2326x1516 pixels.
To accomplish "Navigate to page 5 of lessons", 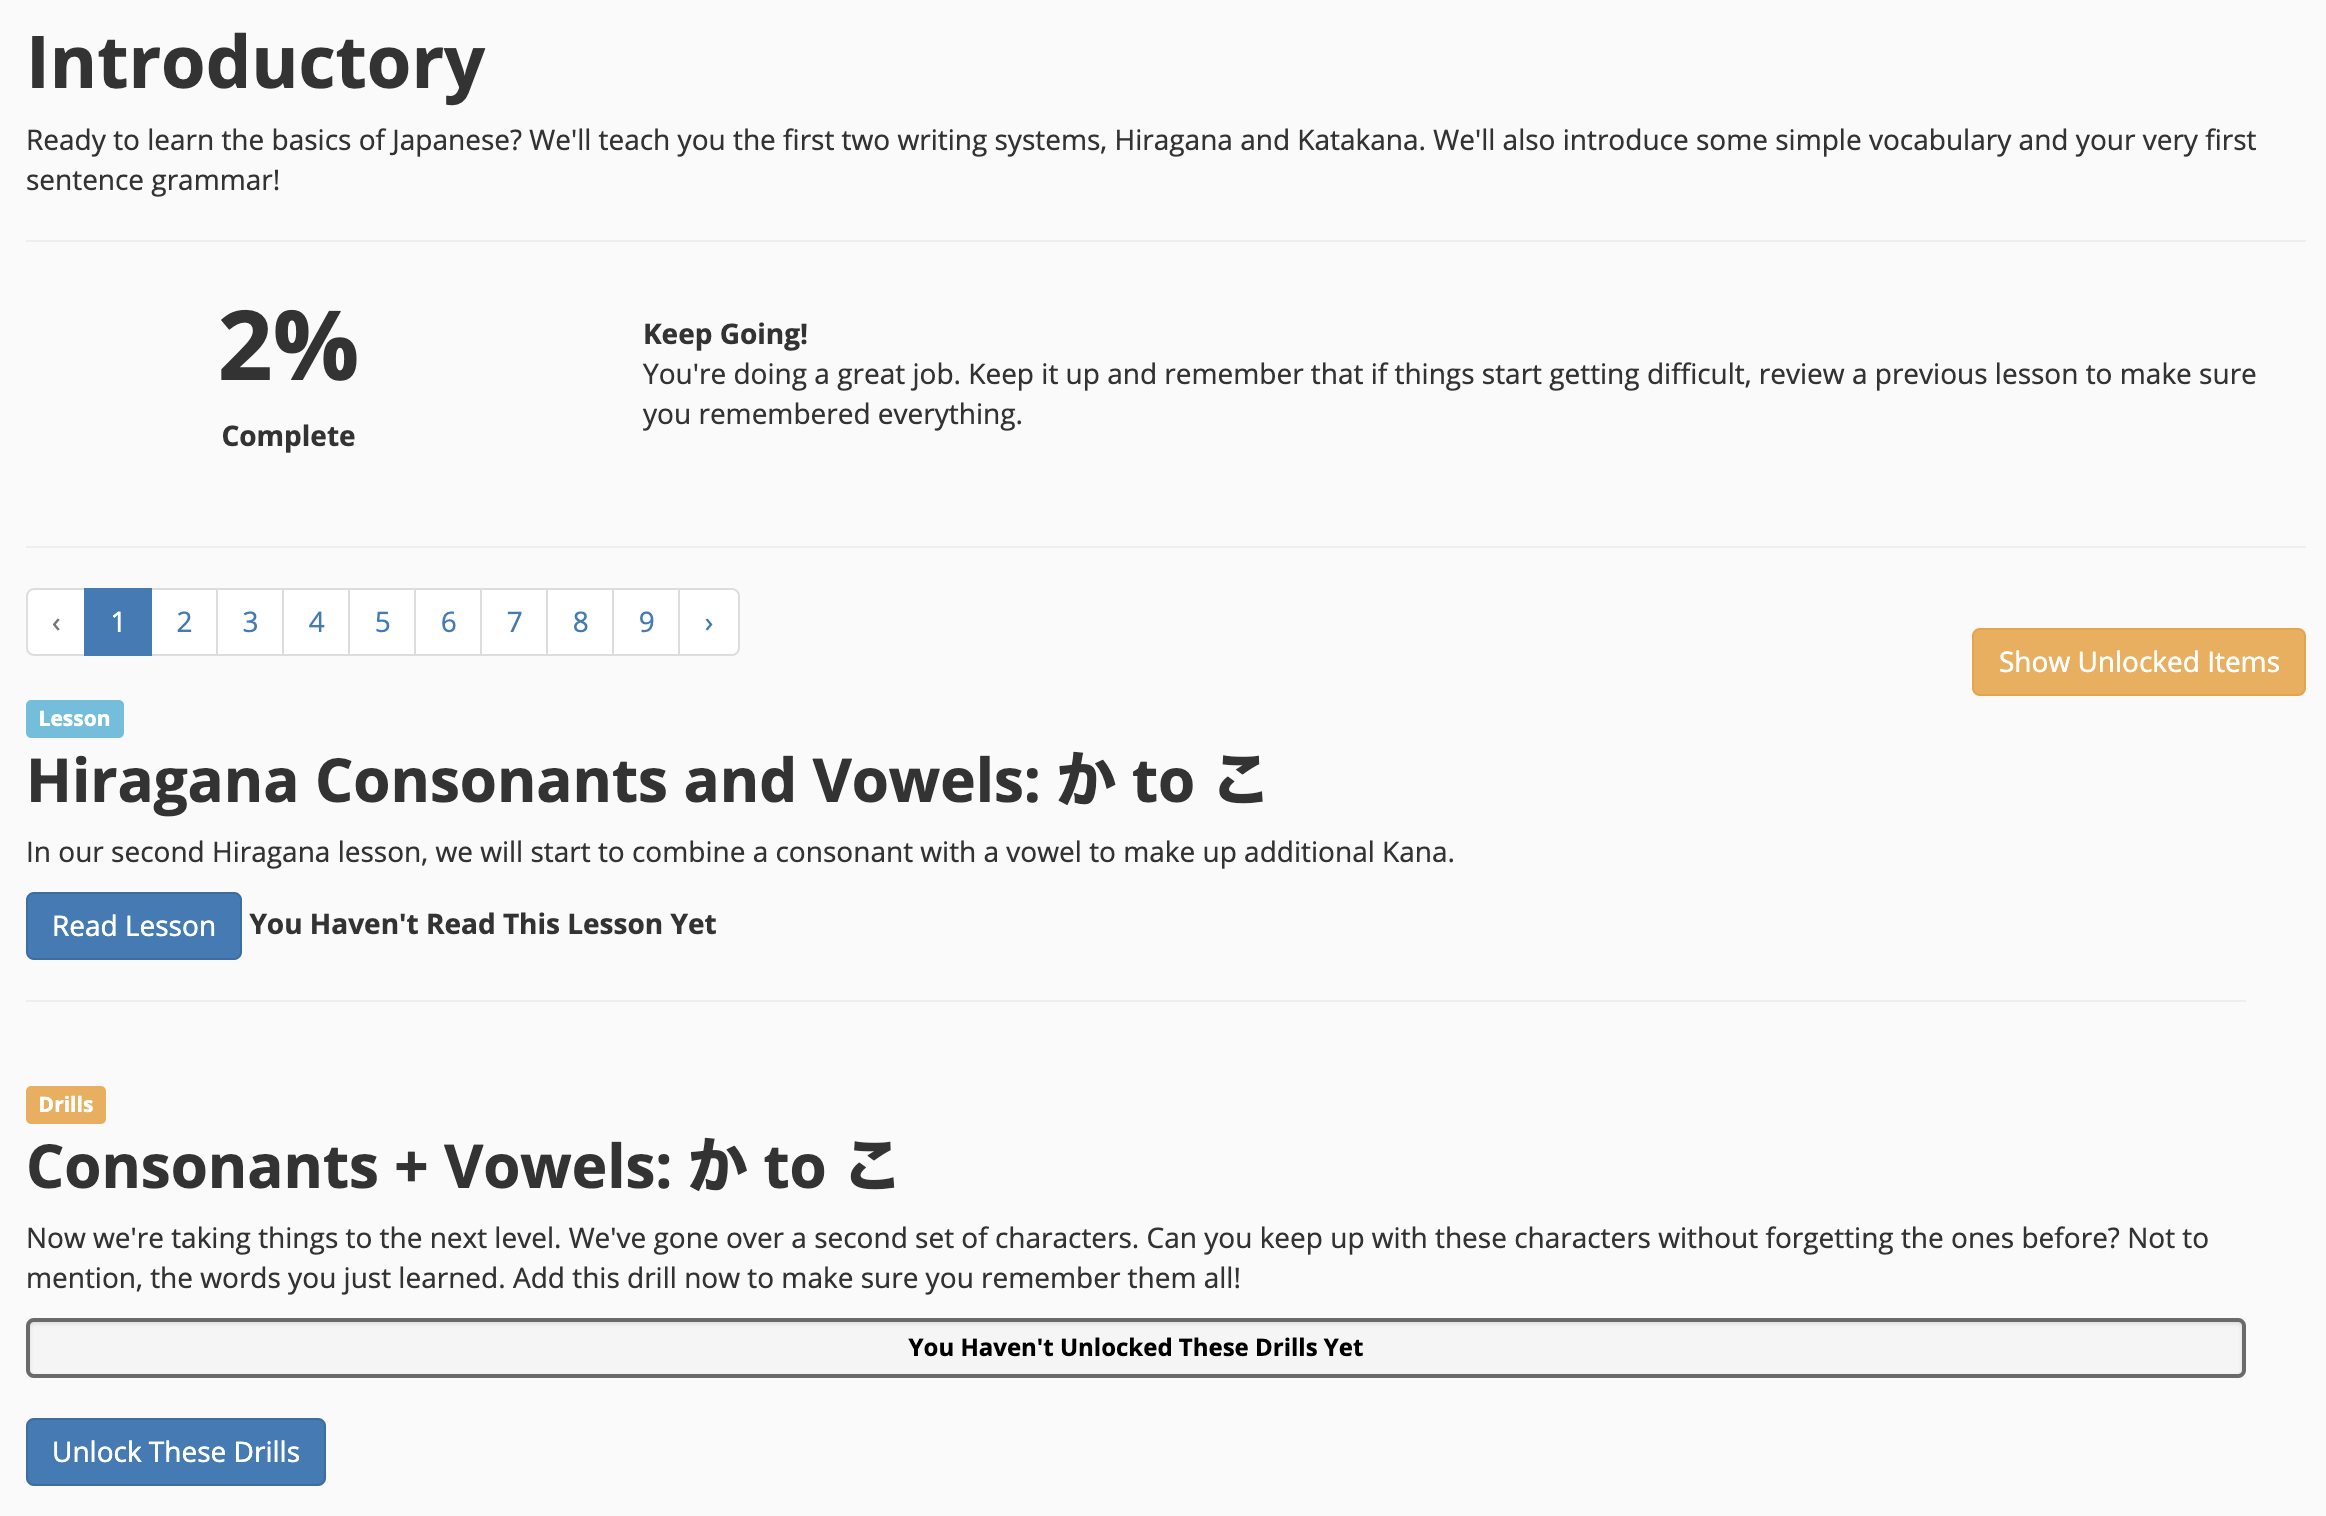I will pos(380,621).
